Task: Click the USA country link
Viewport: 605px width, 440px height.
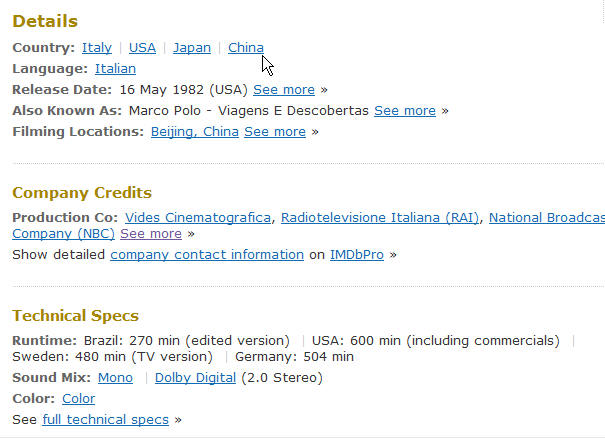Action: tap(142, 48)
